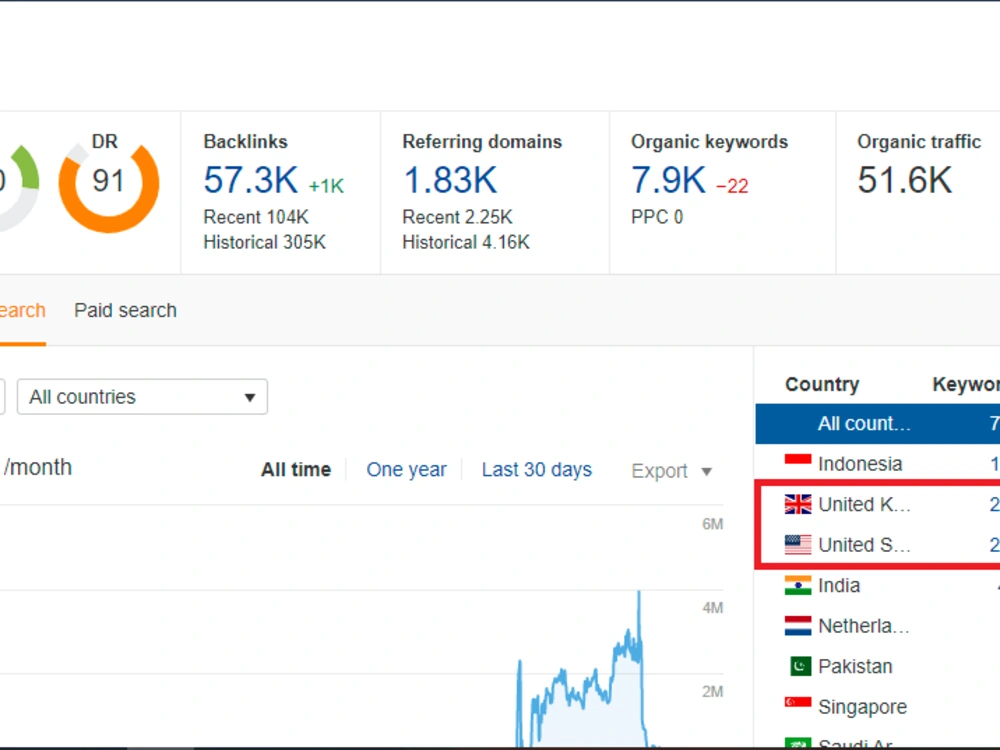The width and height of the screenshot is (1000, 750).
Task: Select the India country row
Action: pos(878,585)
